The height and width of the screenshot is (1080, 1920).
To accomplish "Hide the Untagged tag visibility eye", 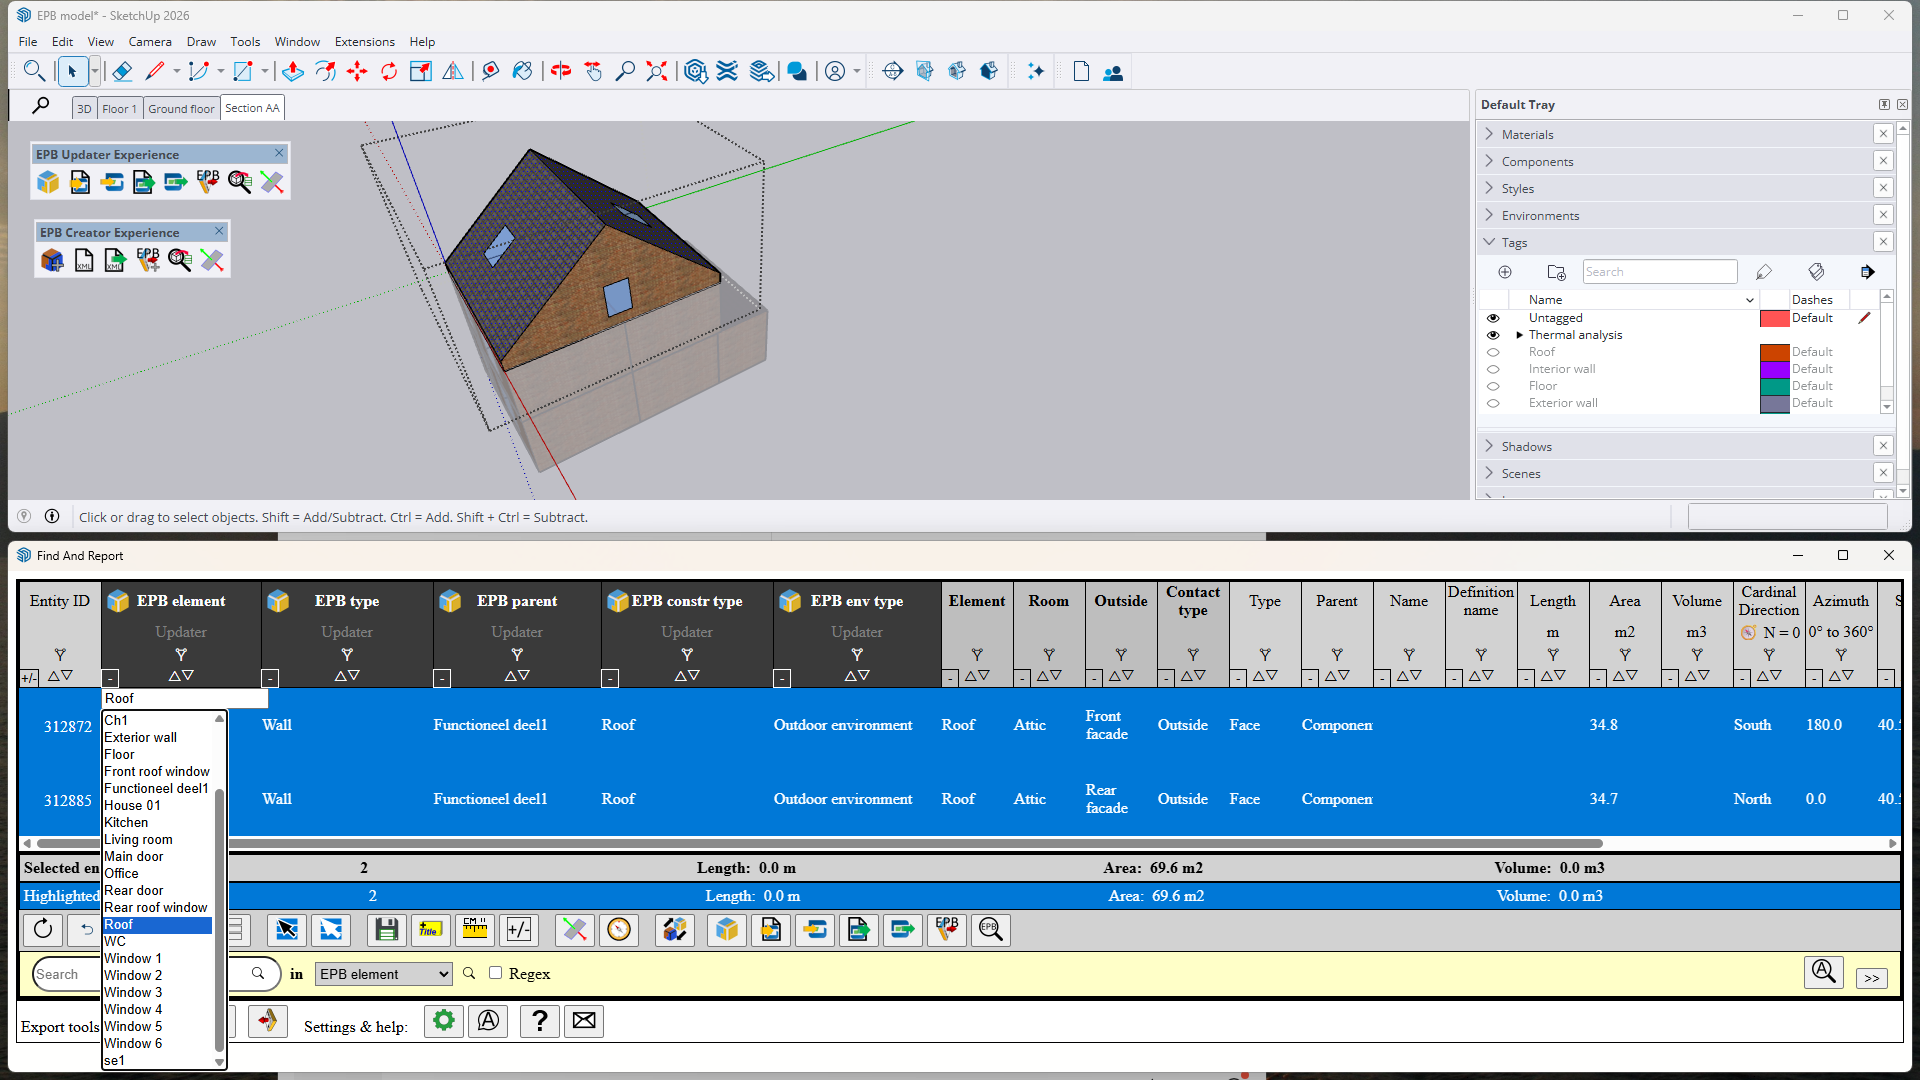I will (x=1493, y=318).
